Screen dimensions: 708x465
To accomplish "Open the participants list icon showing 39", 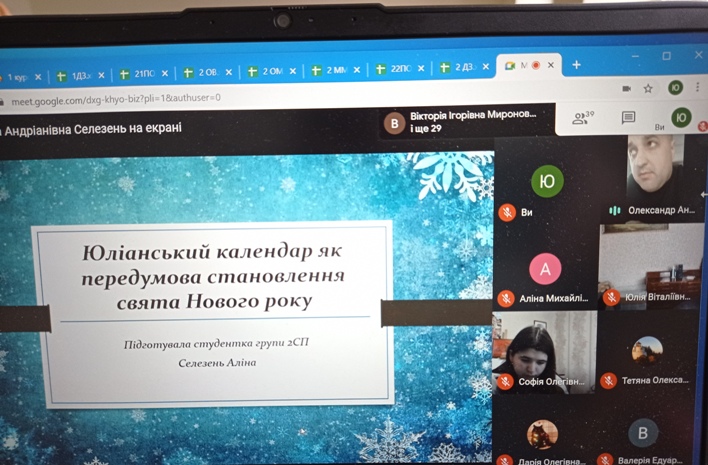I will click(x=582, y=118).
